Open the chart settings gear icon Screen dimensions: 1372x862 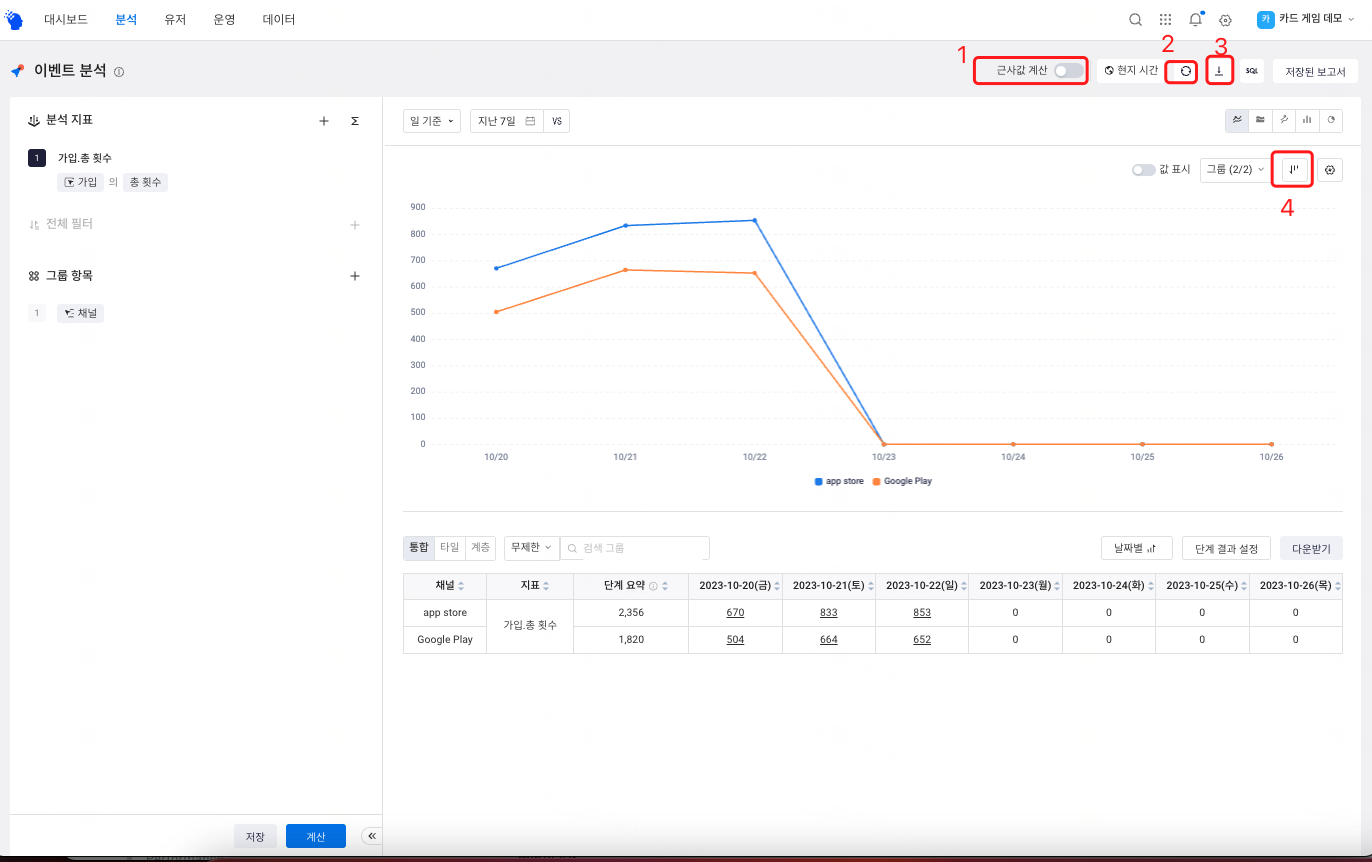(x=1330, y=169)
